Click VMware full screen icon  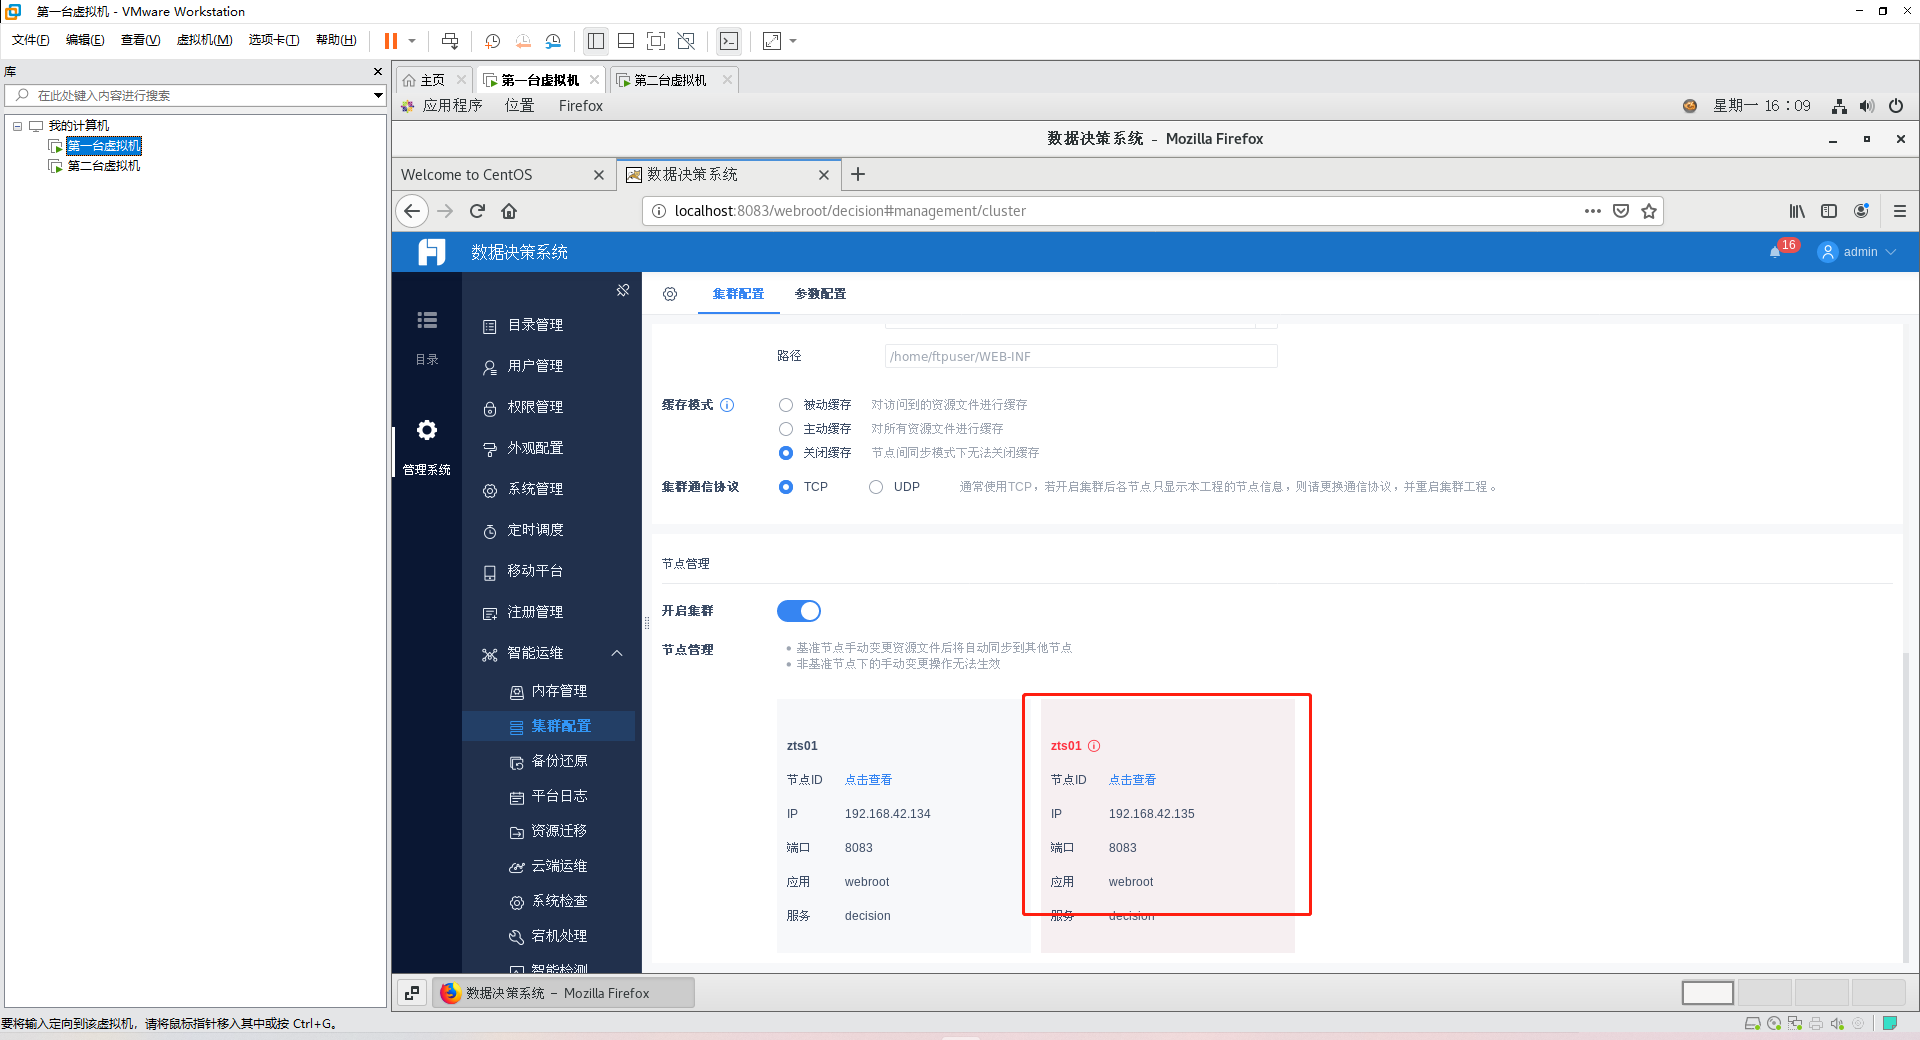(656, 41)
